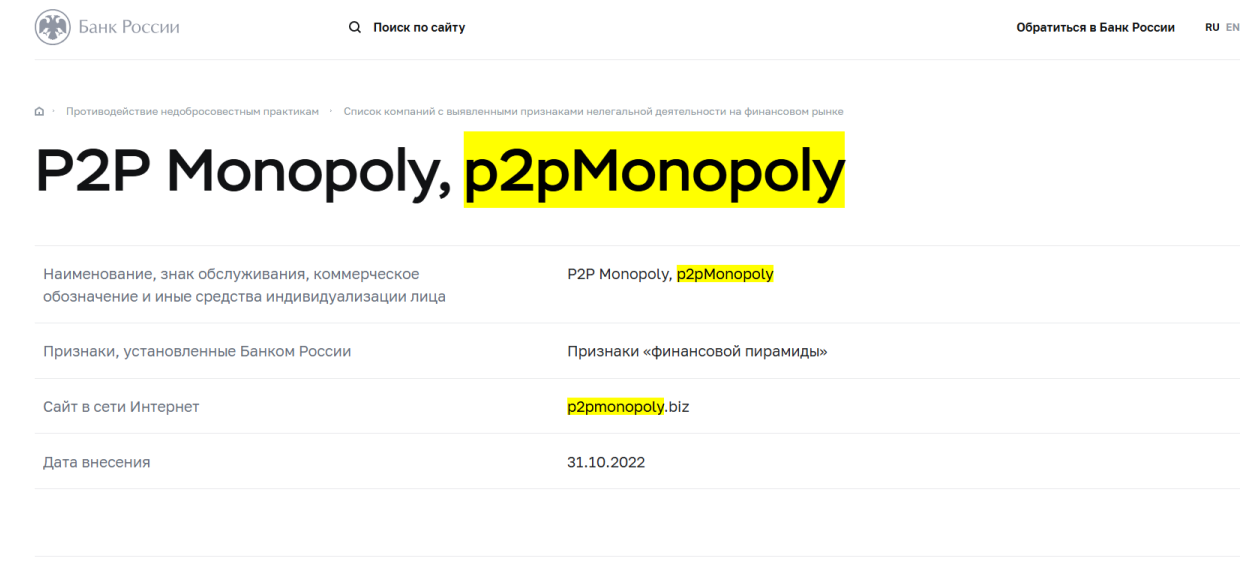Click the home icon in breadcrumbs
This screenshot has width=1248, height=576.
tap(38, 111)
